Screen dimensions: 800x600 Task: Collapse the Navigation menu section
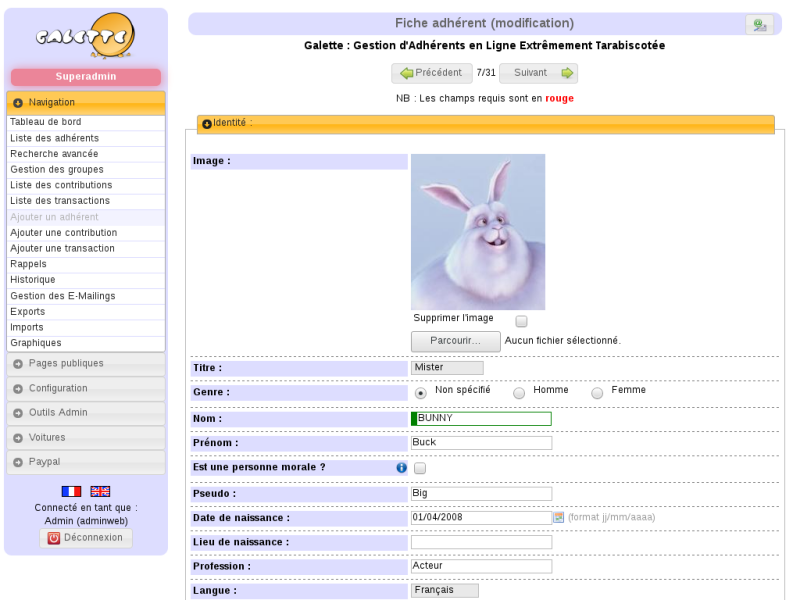tap(86, 103)
